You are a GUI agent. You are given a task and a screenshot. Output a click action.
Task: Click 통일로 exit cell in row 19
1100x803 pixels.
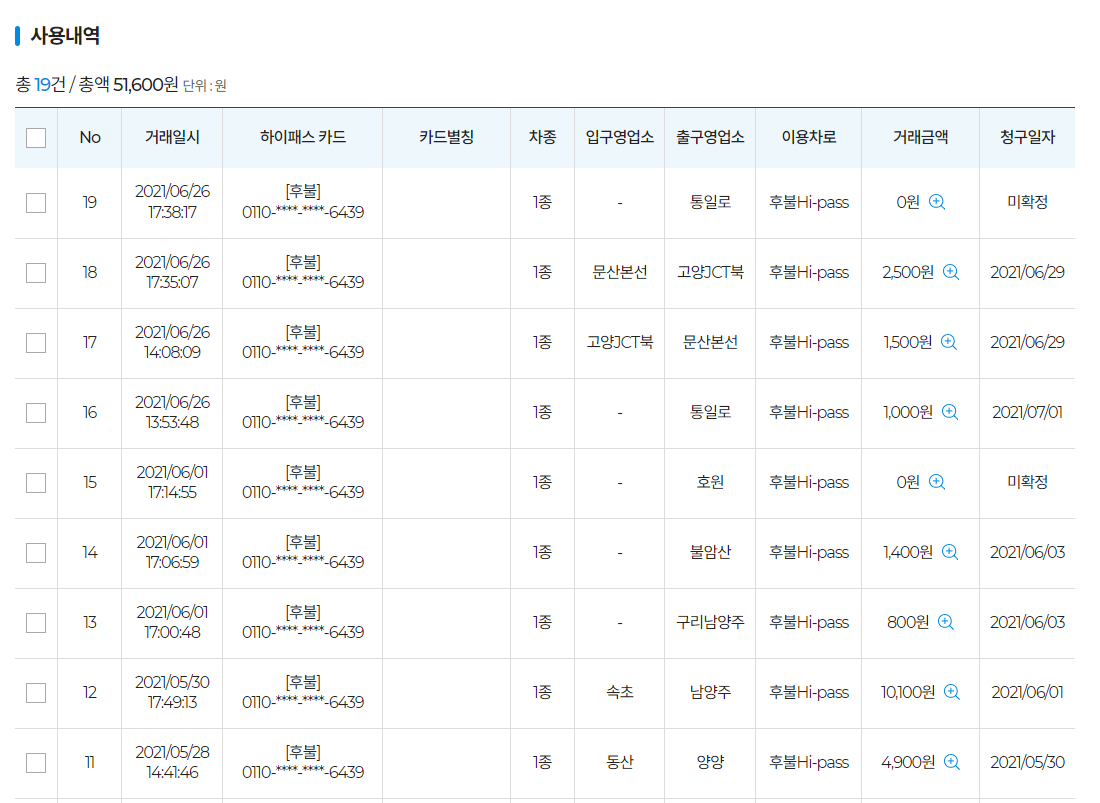tap(710, 202)
